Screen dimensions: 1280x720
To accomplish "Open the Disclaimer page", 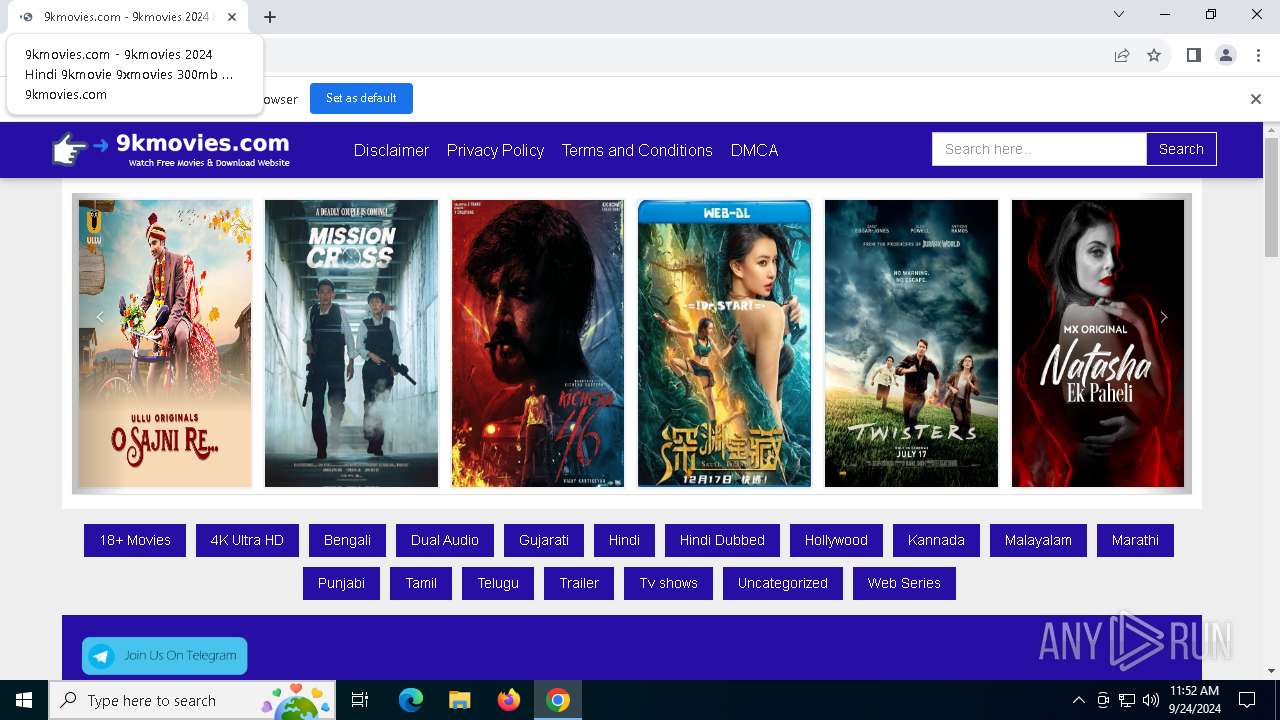I will [x=391, y=150].
